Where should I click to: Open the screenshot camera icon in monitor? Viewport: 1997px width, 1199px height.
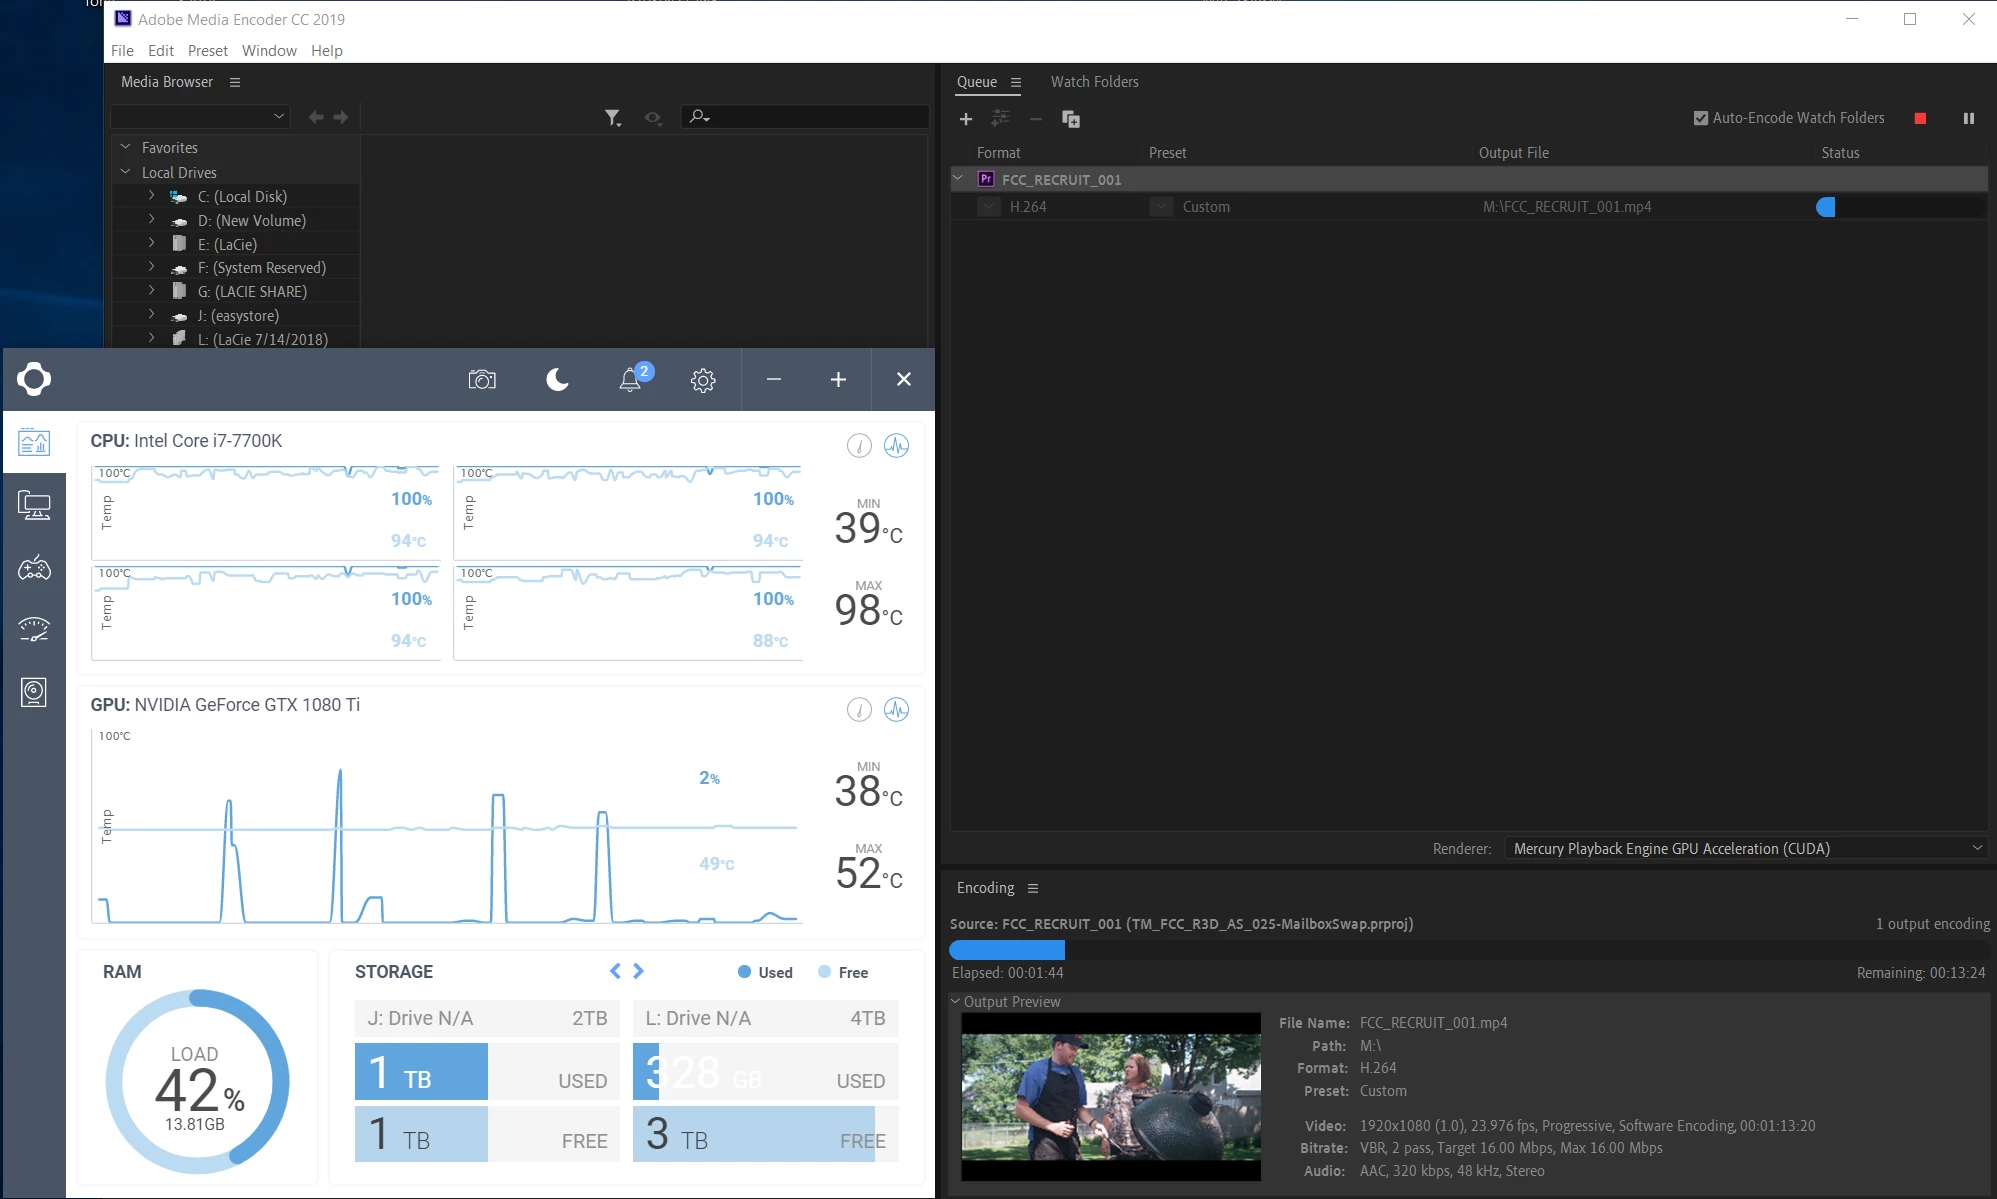coord(482,380)
